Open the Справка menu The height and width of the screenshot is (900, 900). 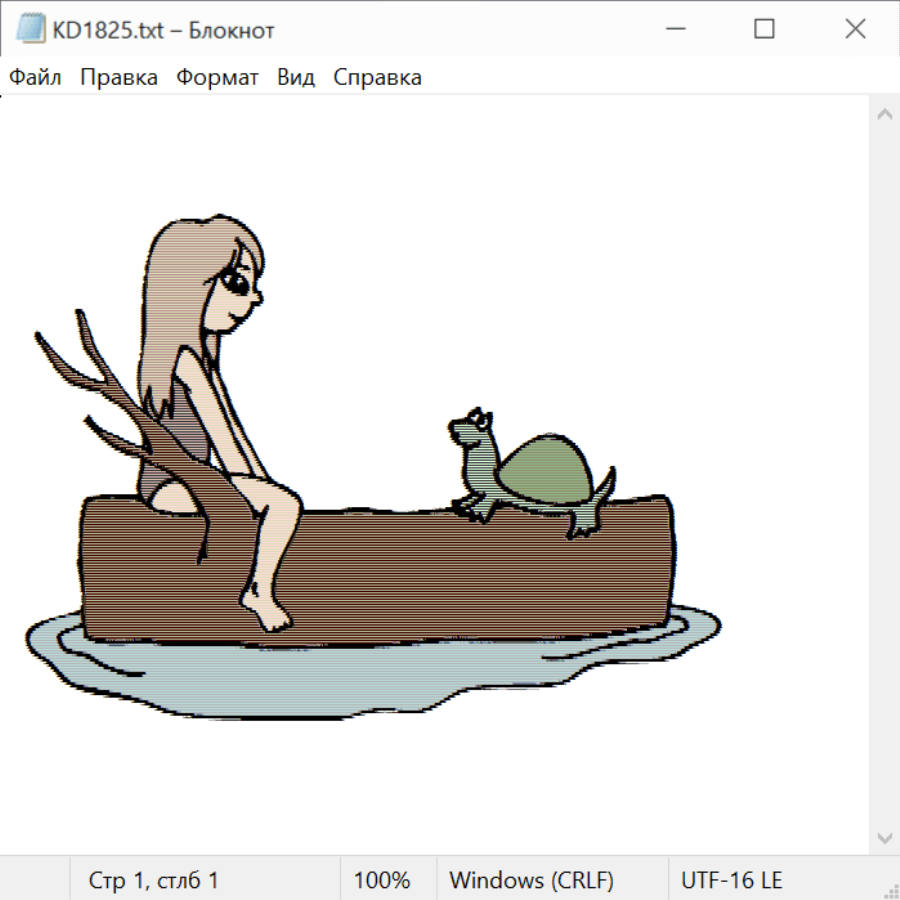pos(377,78)
